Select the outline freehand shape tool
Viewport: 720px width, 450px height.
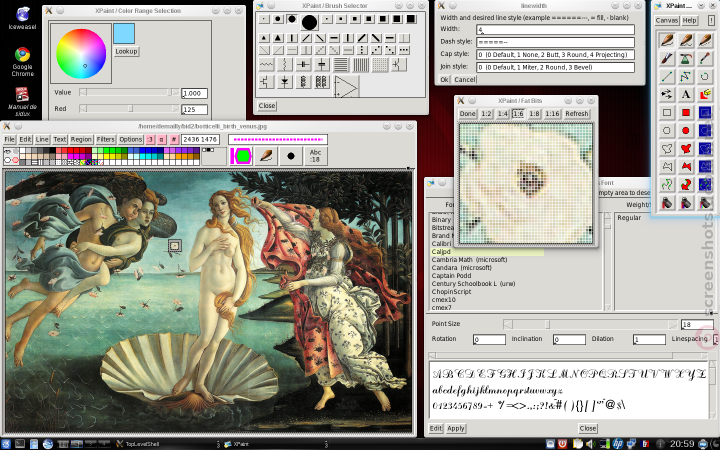tap(667, 148)
